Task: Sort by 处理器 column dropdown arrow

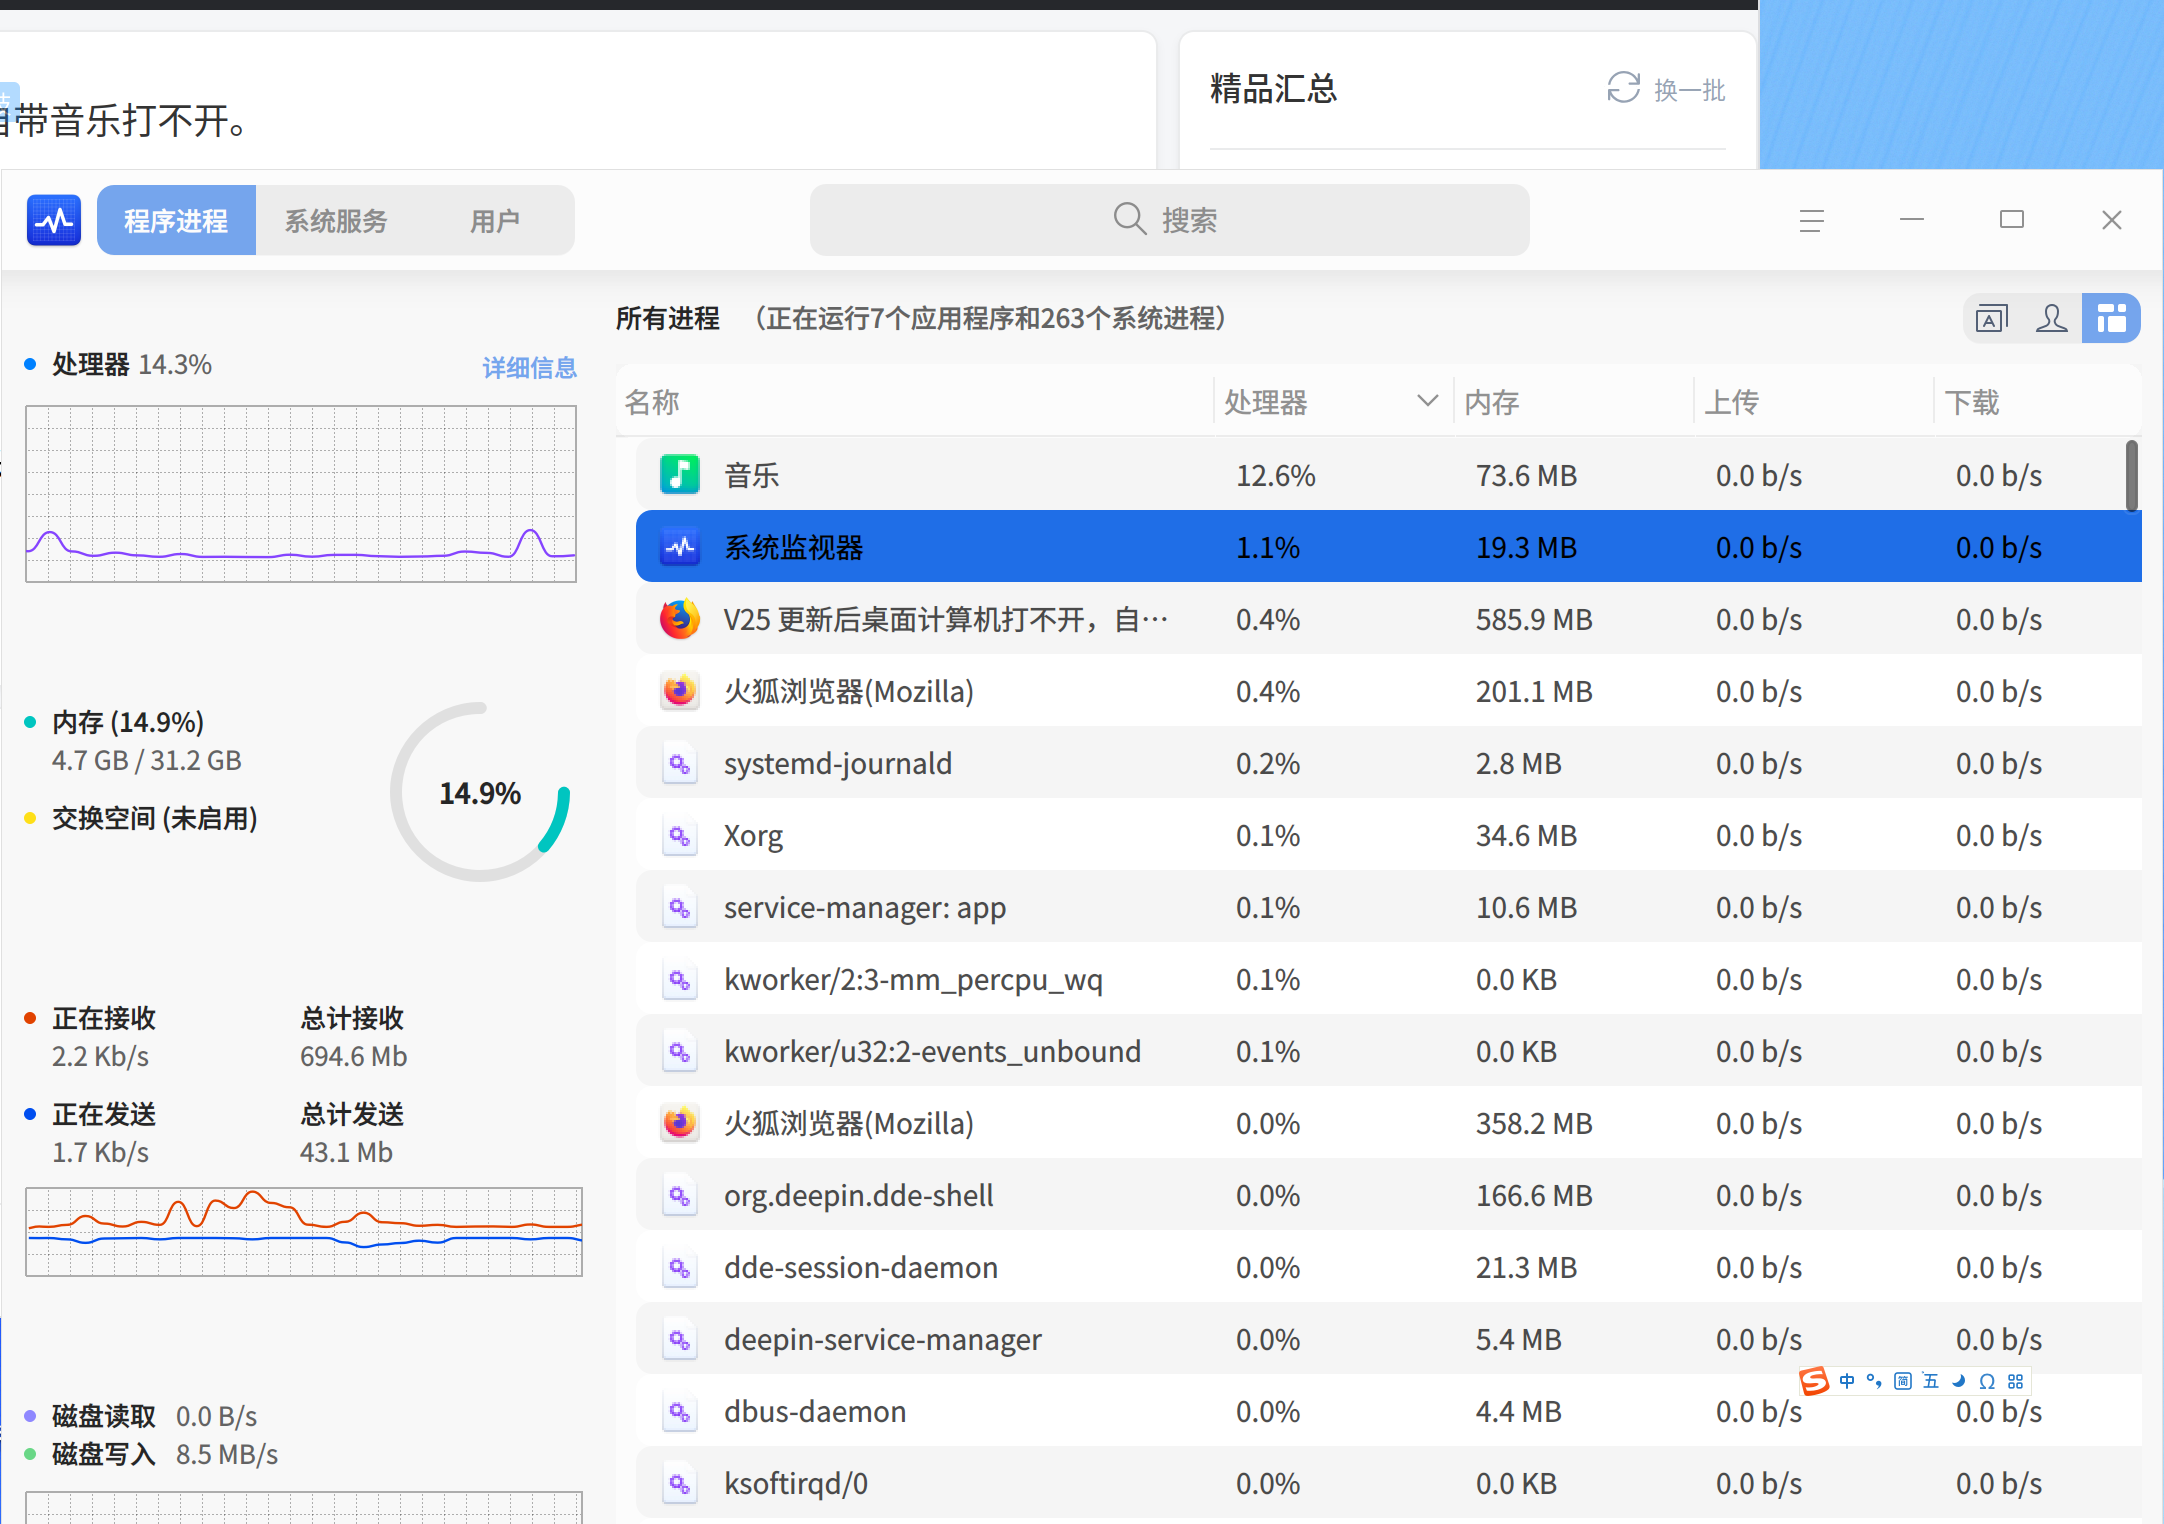Action: [1427, 401]
